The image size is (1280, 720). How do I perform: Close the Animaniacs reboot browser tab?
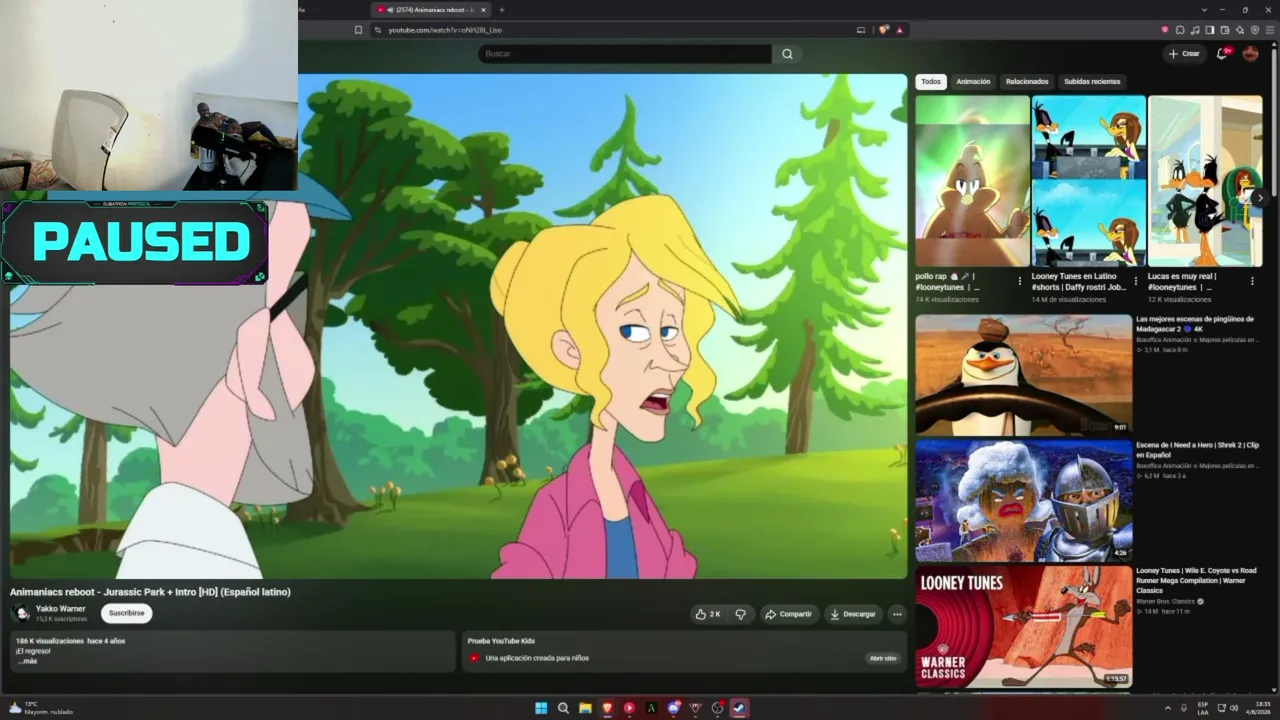point(483,10)
